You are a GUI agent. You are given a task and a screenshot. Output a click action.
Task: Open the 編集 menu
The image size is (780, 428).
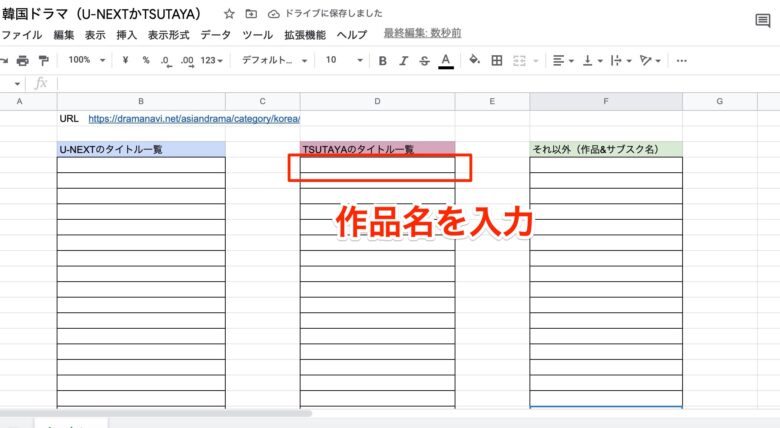coord(64,35)
